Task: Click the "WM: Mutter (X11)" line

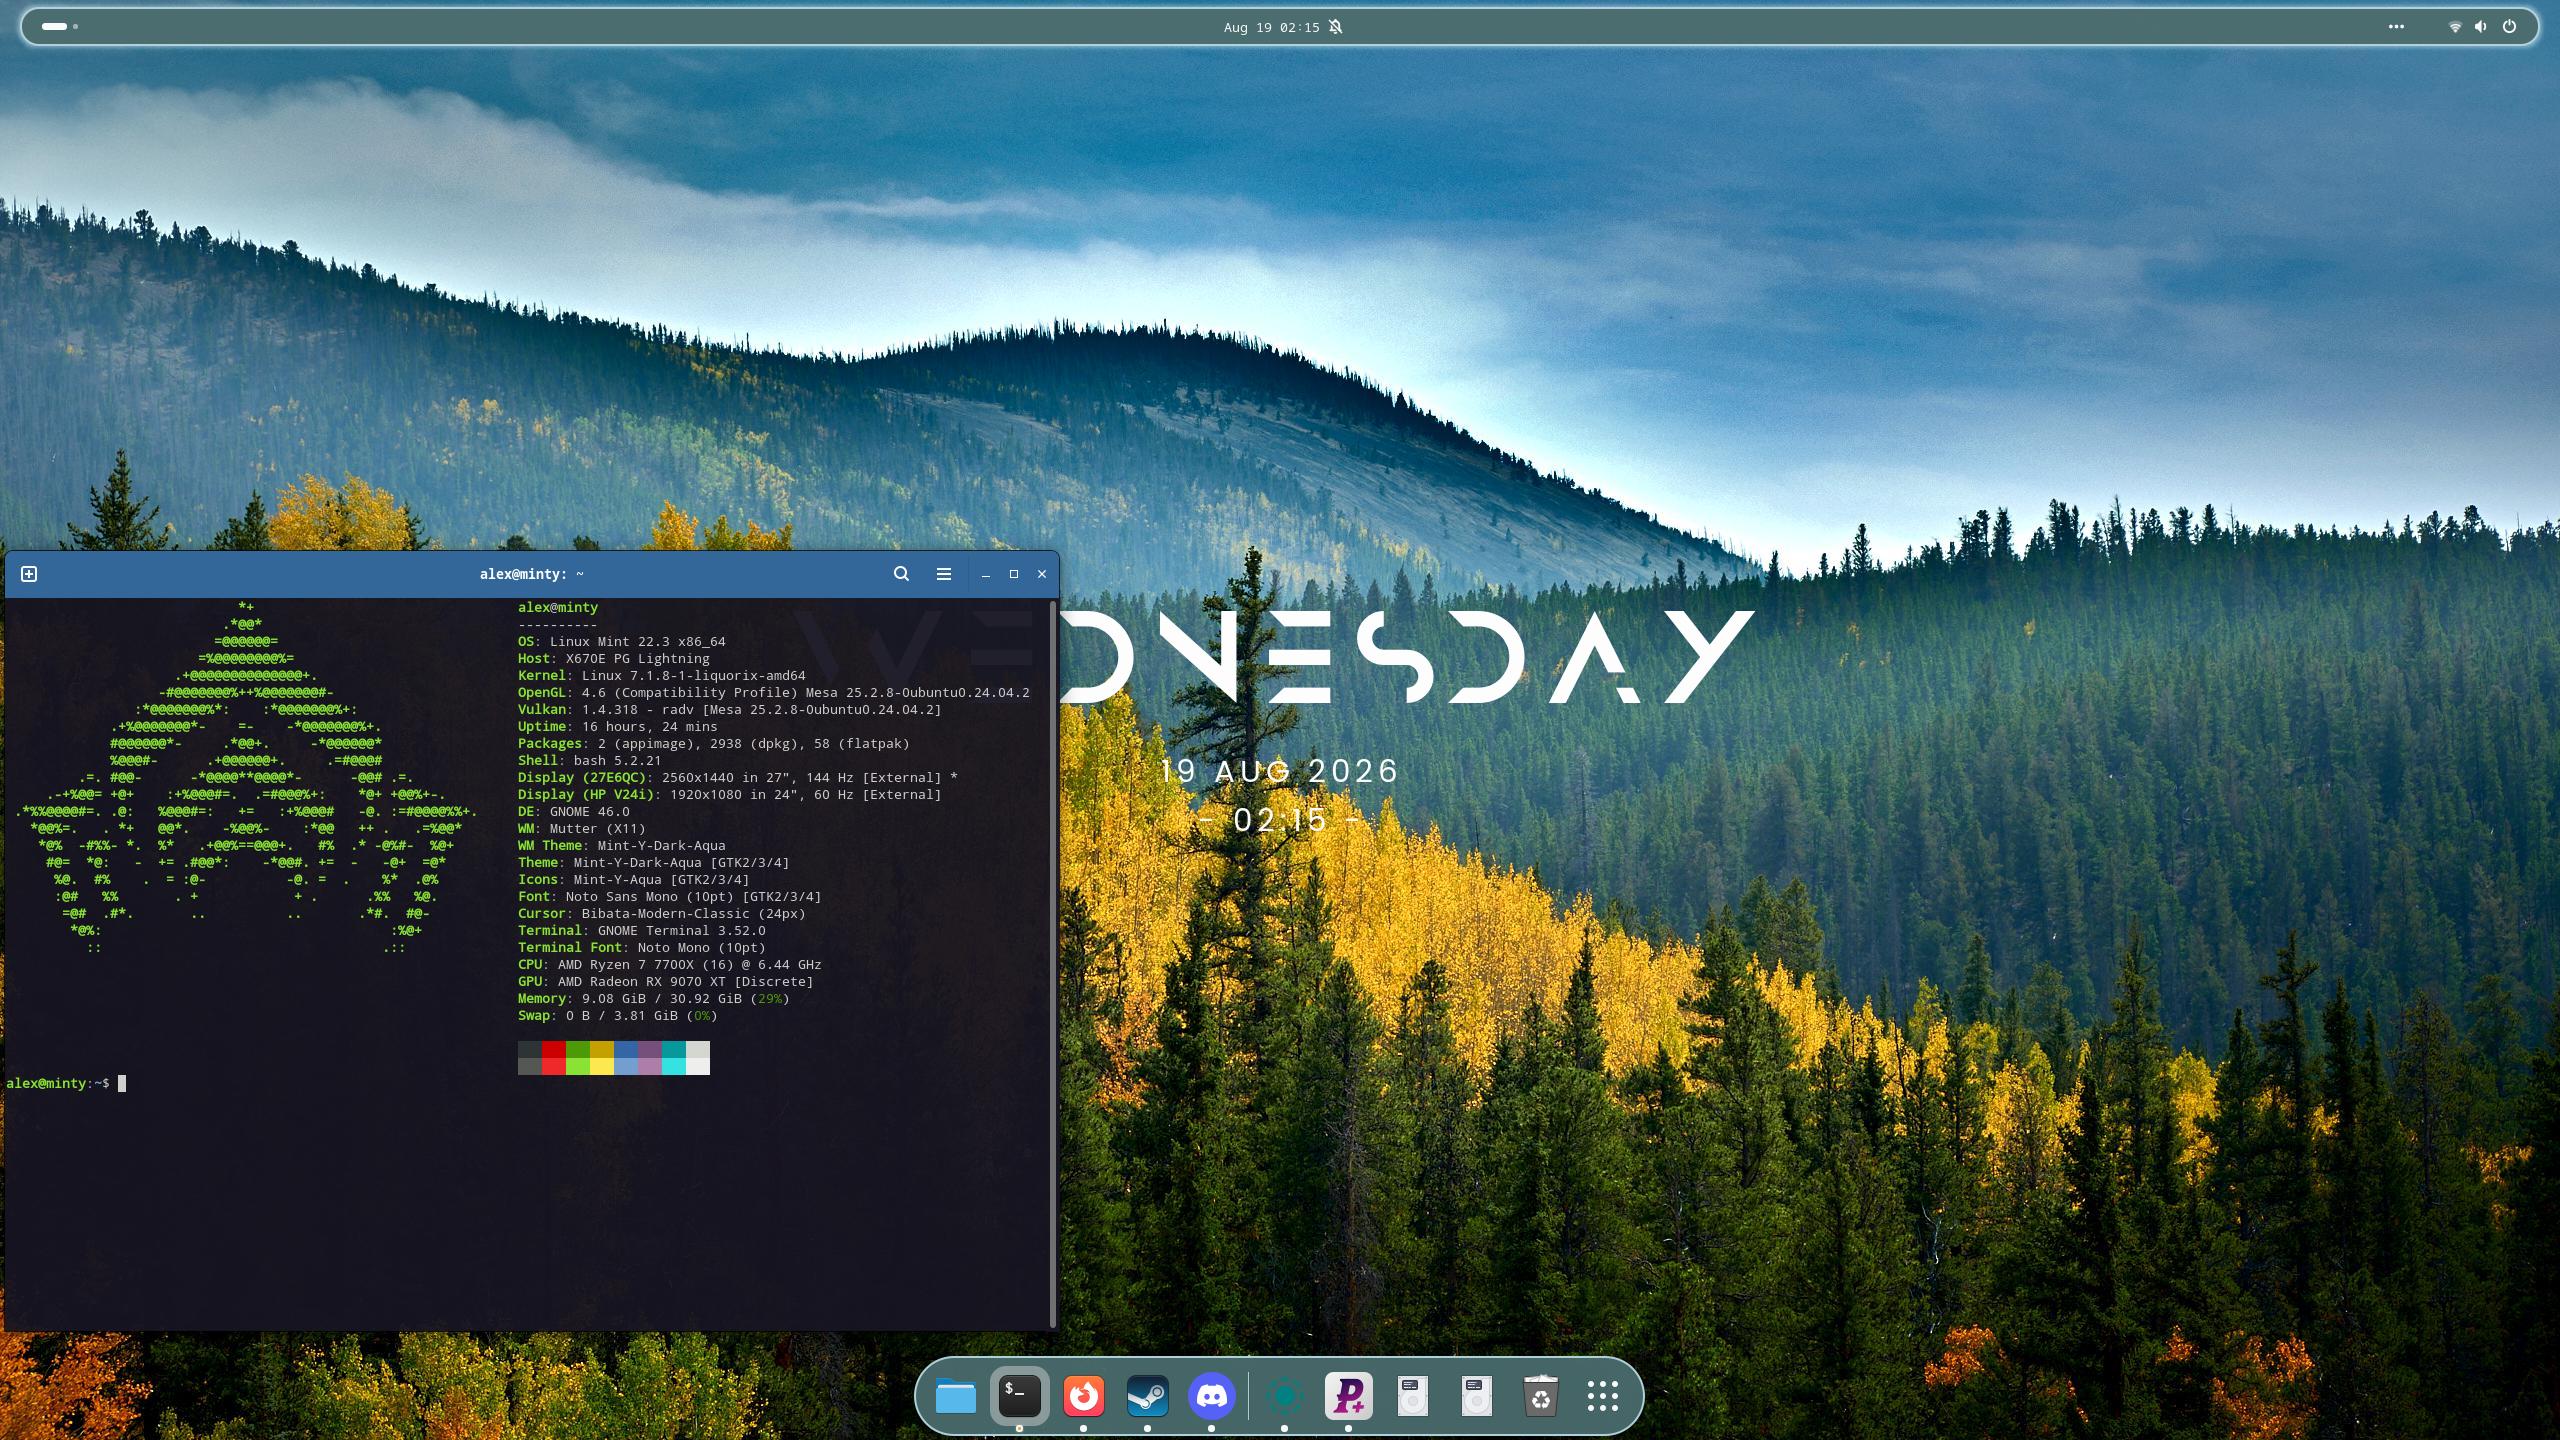Action: point(582,829)
